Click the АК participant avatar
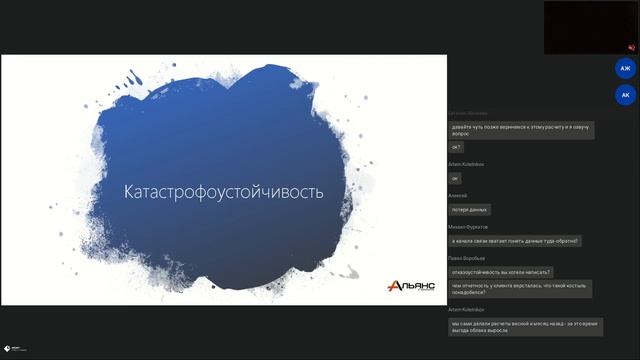This screenshot has width=640, height=360. (625, 95)
